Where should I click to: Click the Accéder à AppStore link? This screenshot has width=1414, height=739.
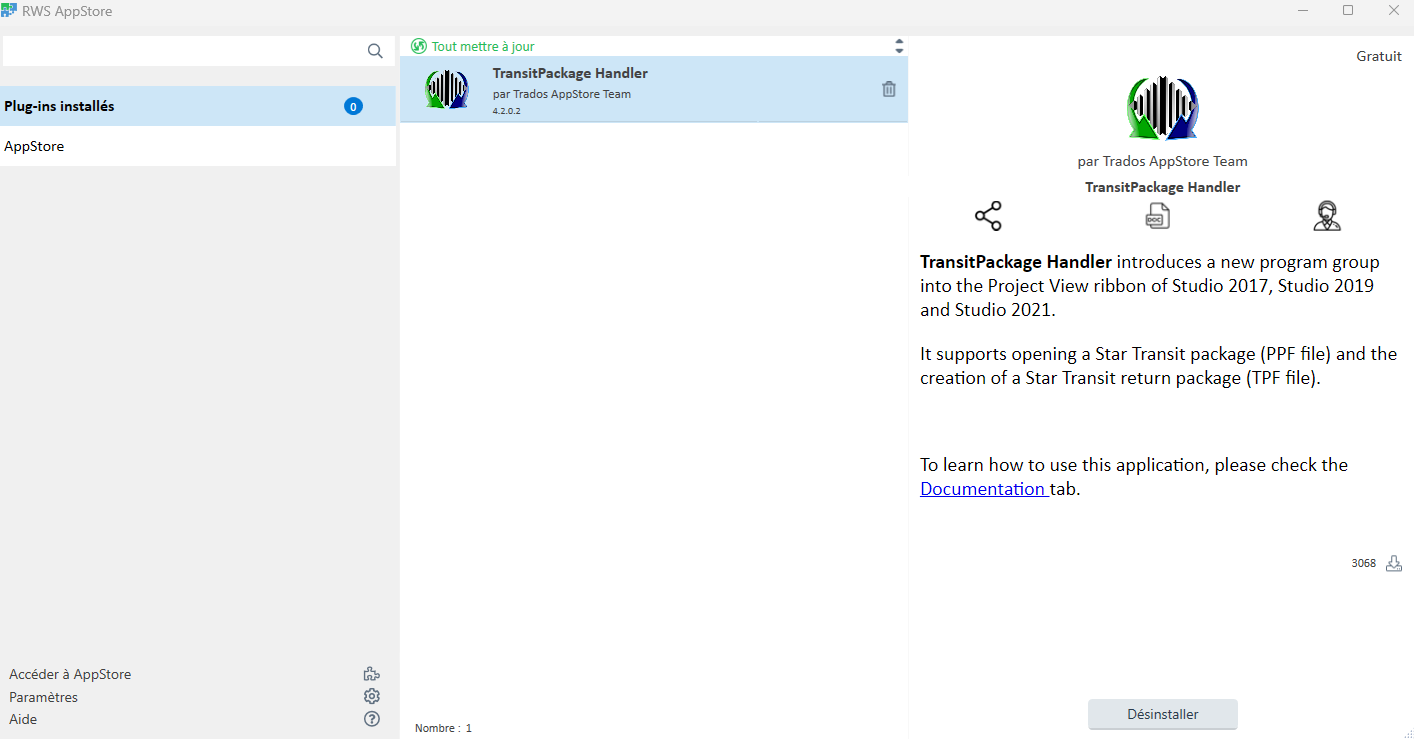pos(70,674)
